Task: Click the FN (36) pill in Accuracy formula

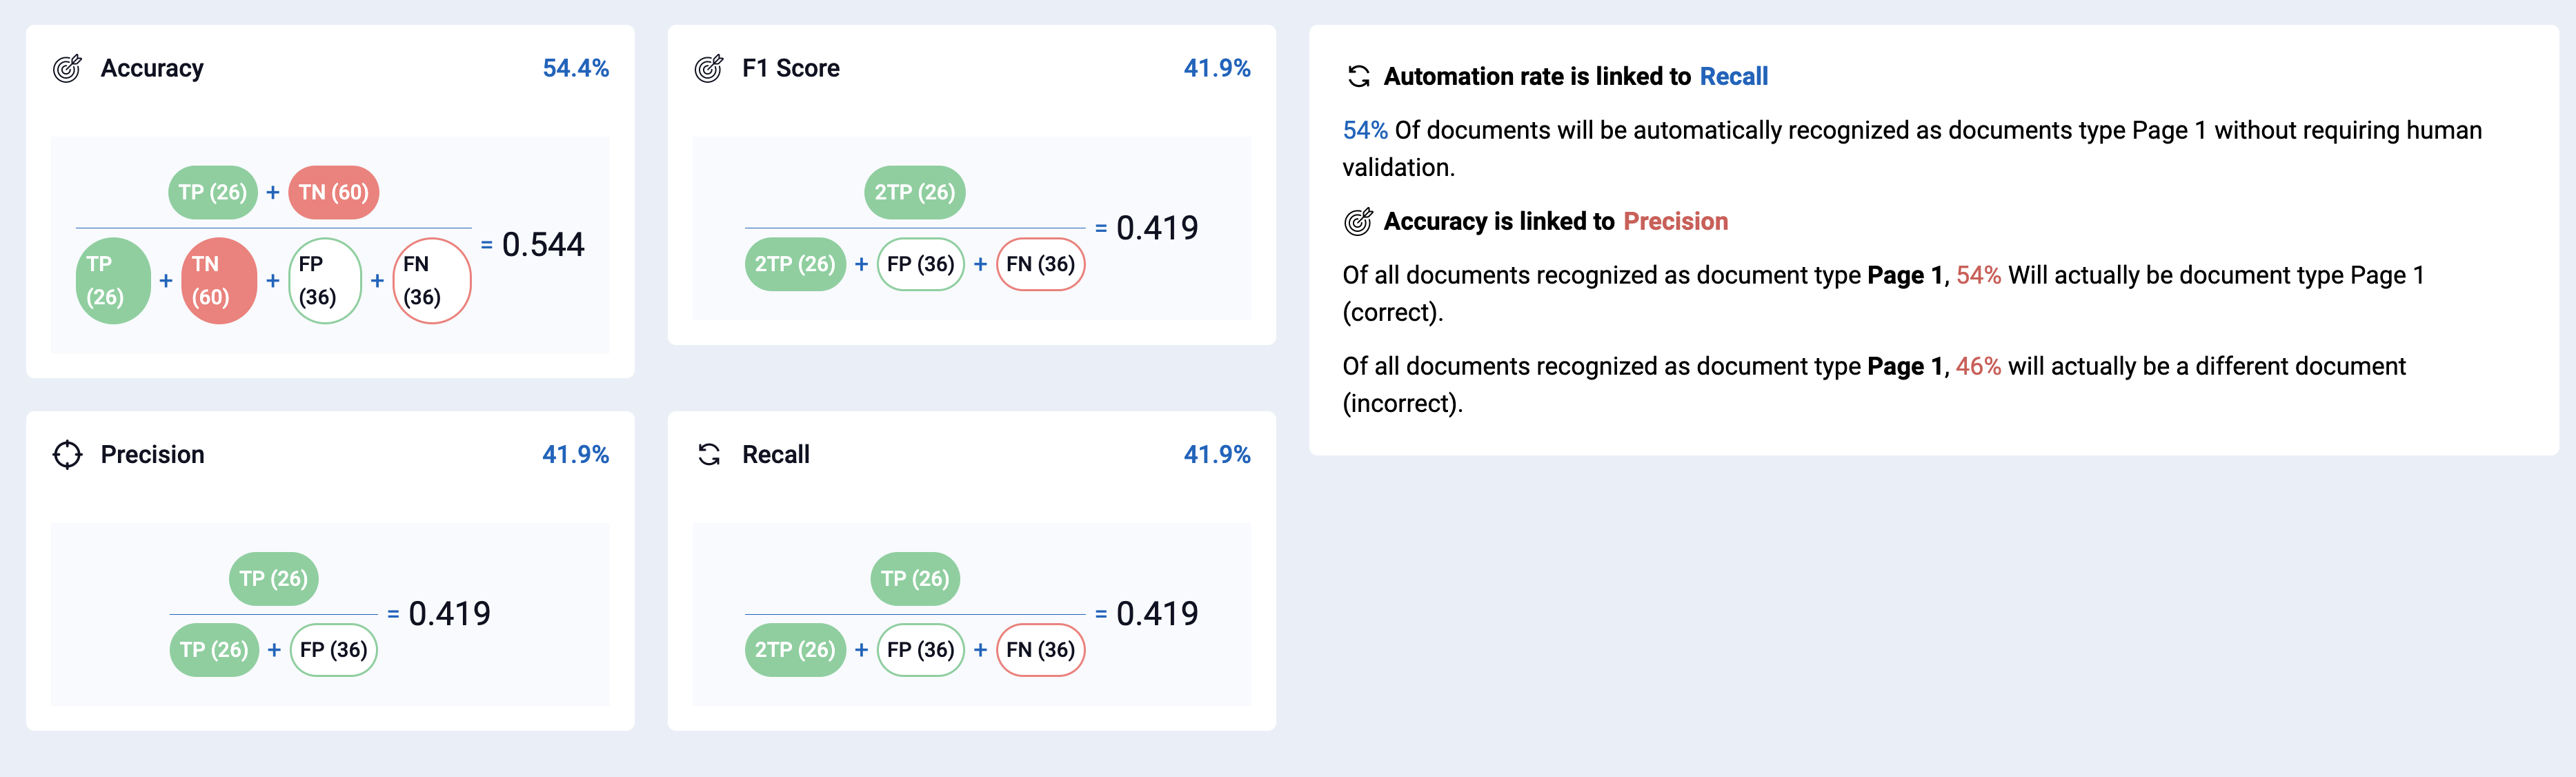Action: click(432, 281)
